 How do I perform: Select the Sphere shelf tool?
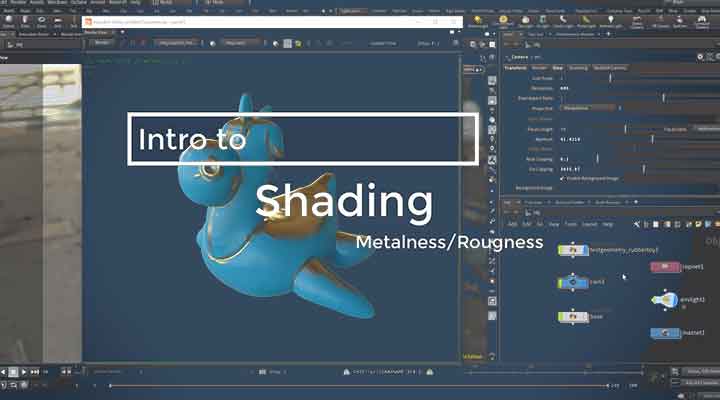tap(9, 21)
